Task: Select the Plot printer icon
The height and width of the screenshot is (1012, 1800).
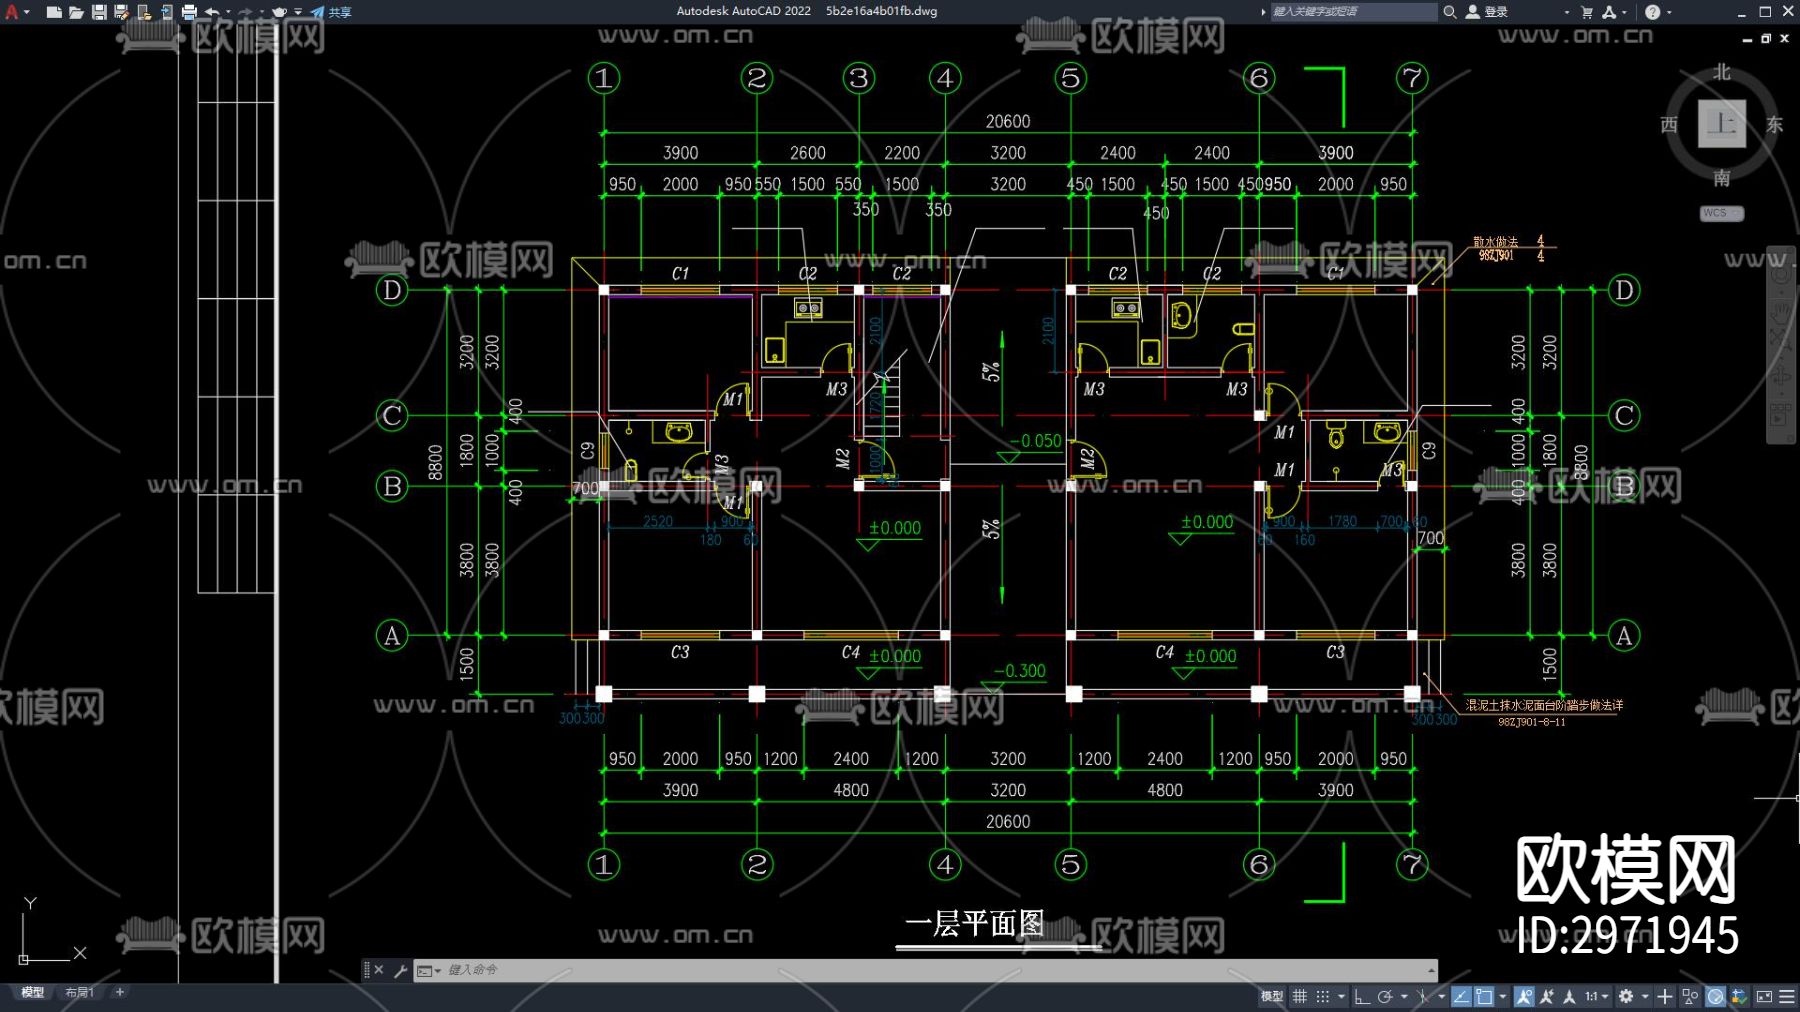Action: (188, 11)
